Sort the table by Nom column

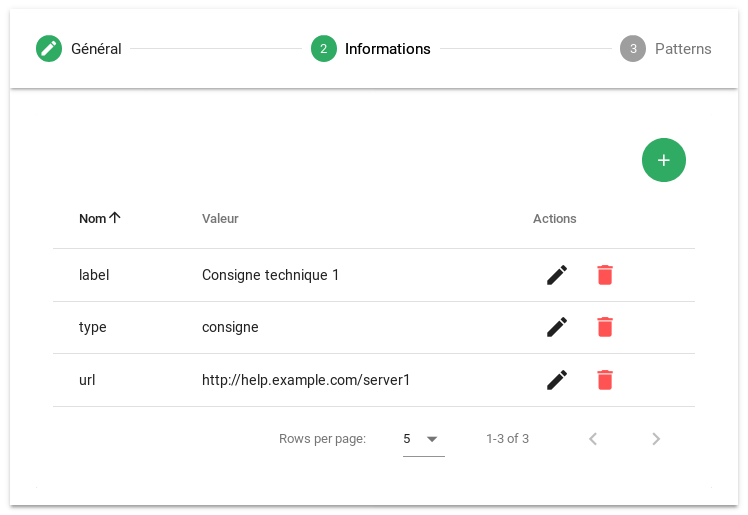click(93, 218)
